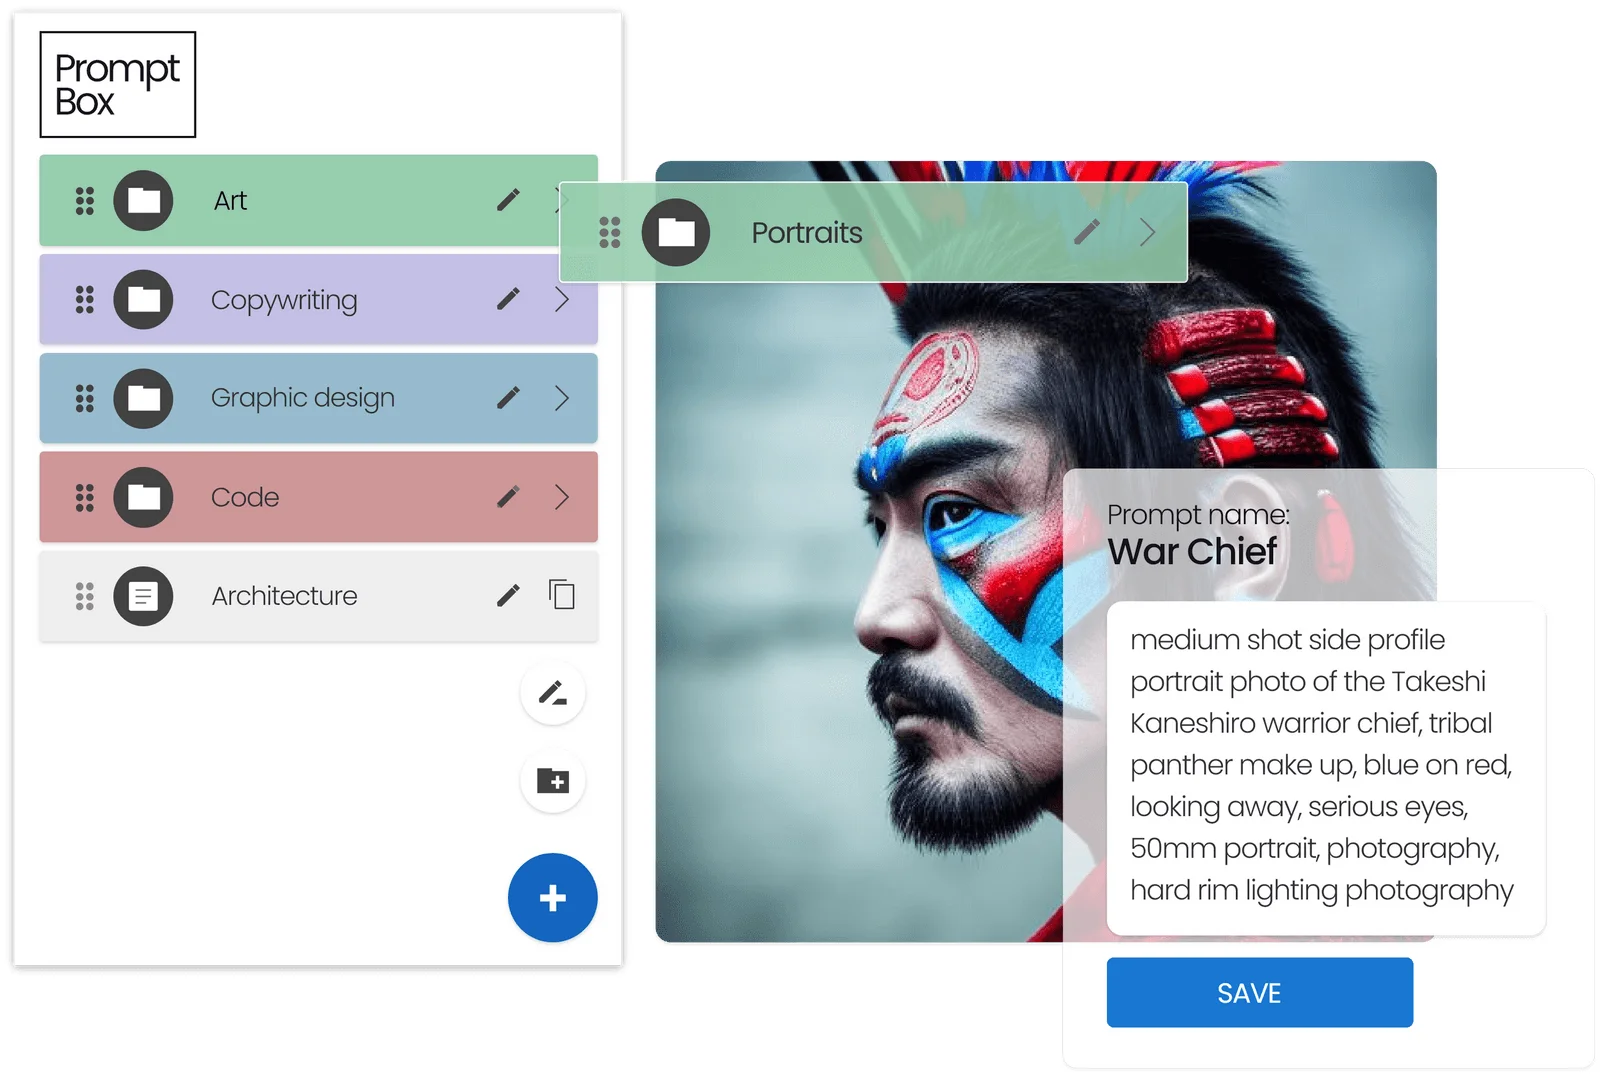
Task: Click the prompt description text field
Action: [1325, 767]
